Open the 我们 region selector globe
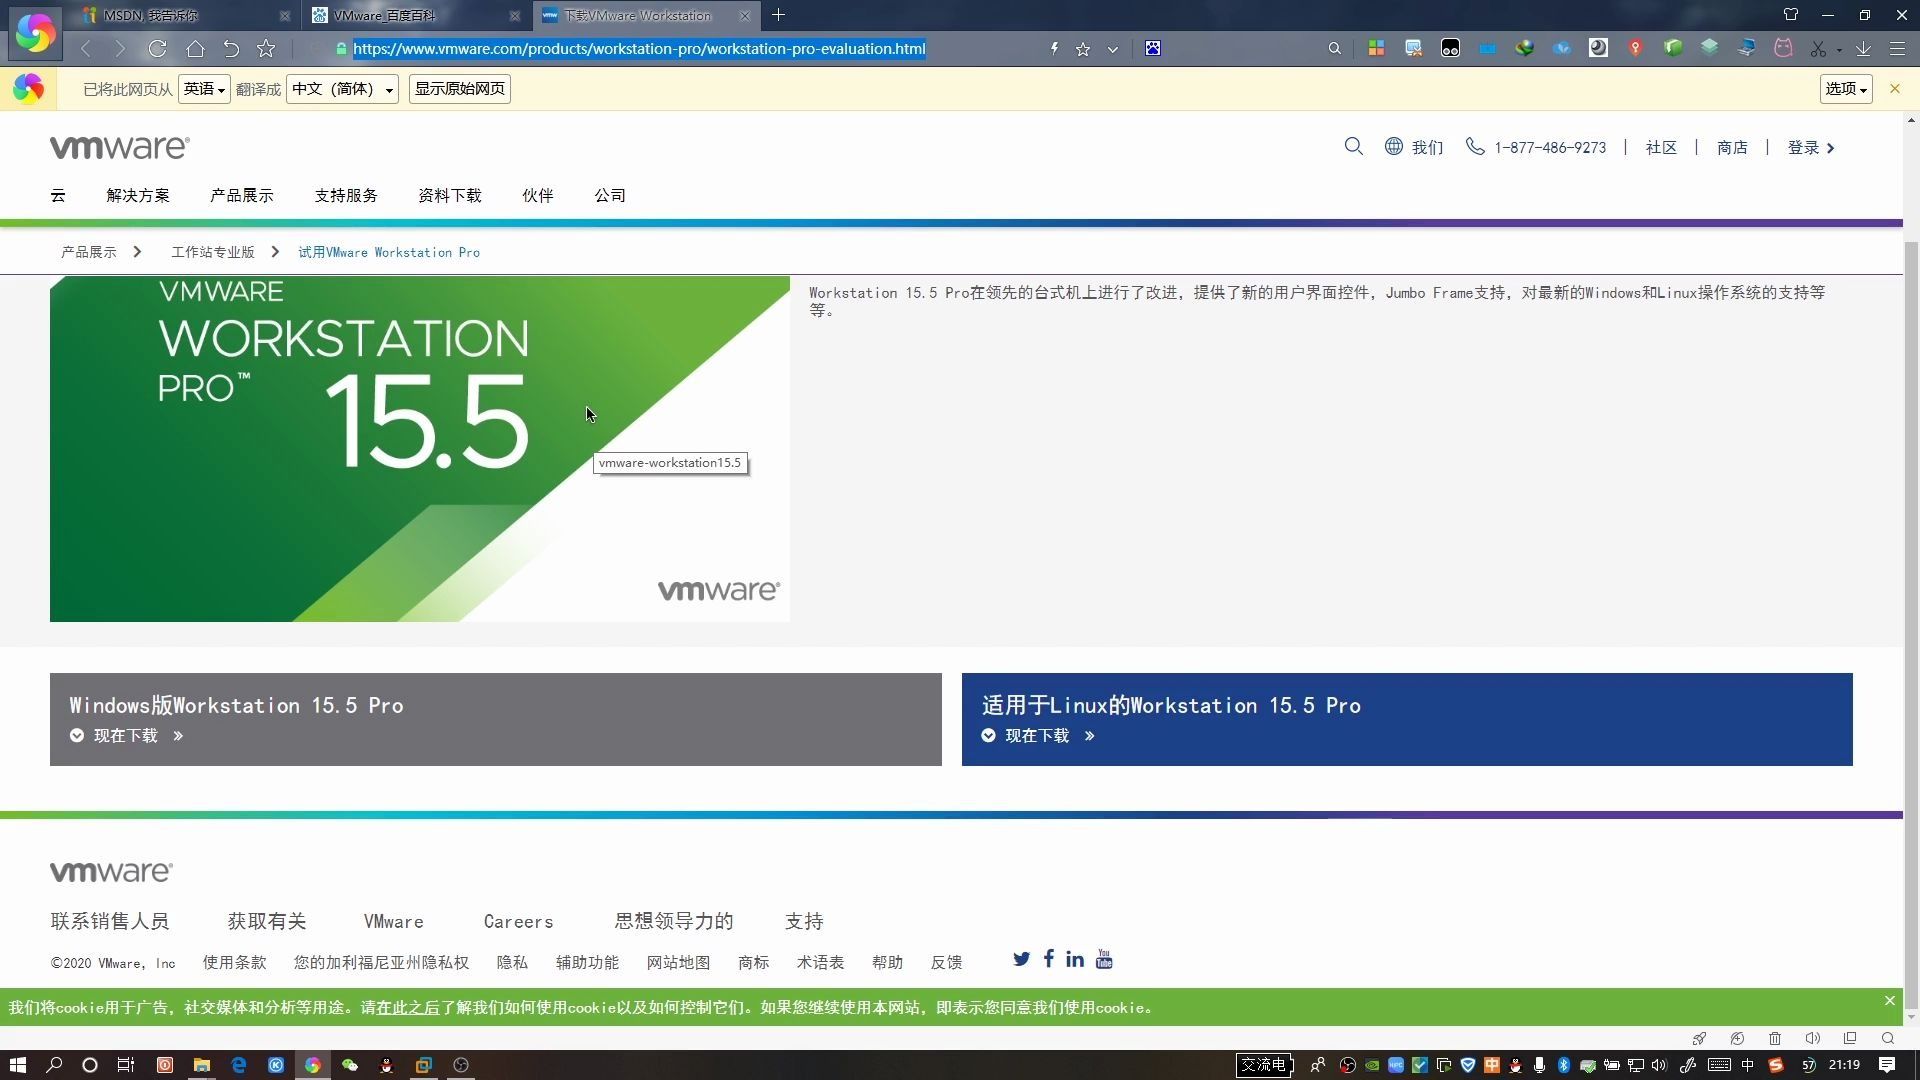 [1394, 147]
